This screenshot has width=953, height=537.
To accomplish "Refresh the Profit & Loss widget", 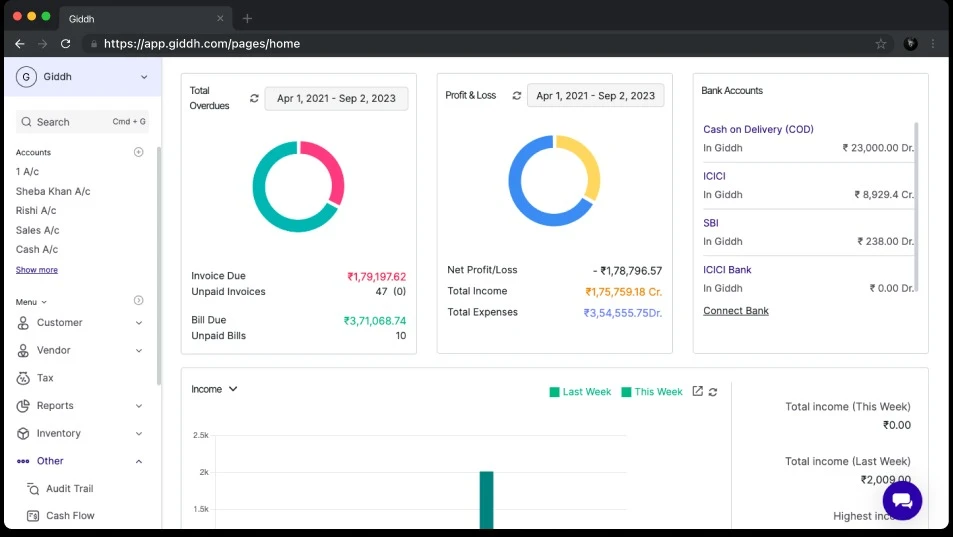I will coord(517,96).
